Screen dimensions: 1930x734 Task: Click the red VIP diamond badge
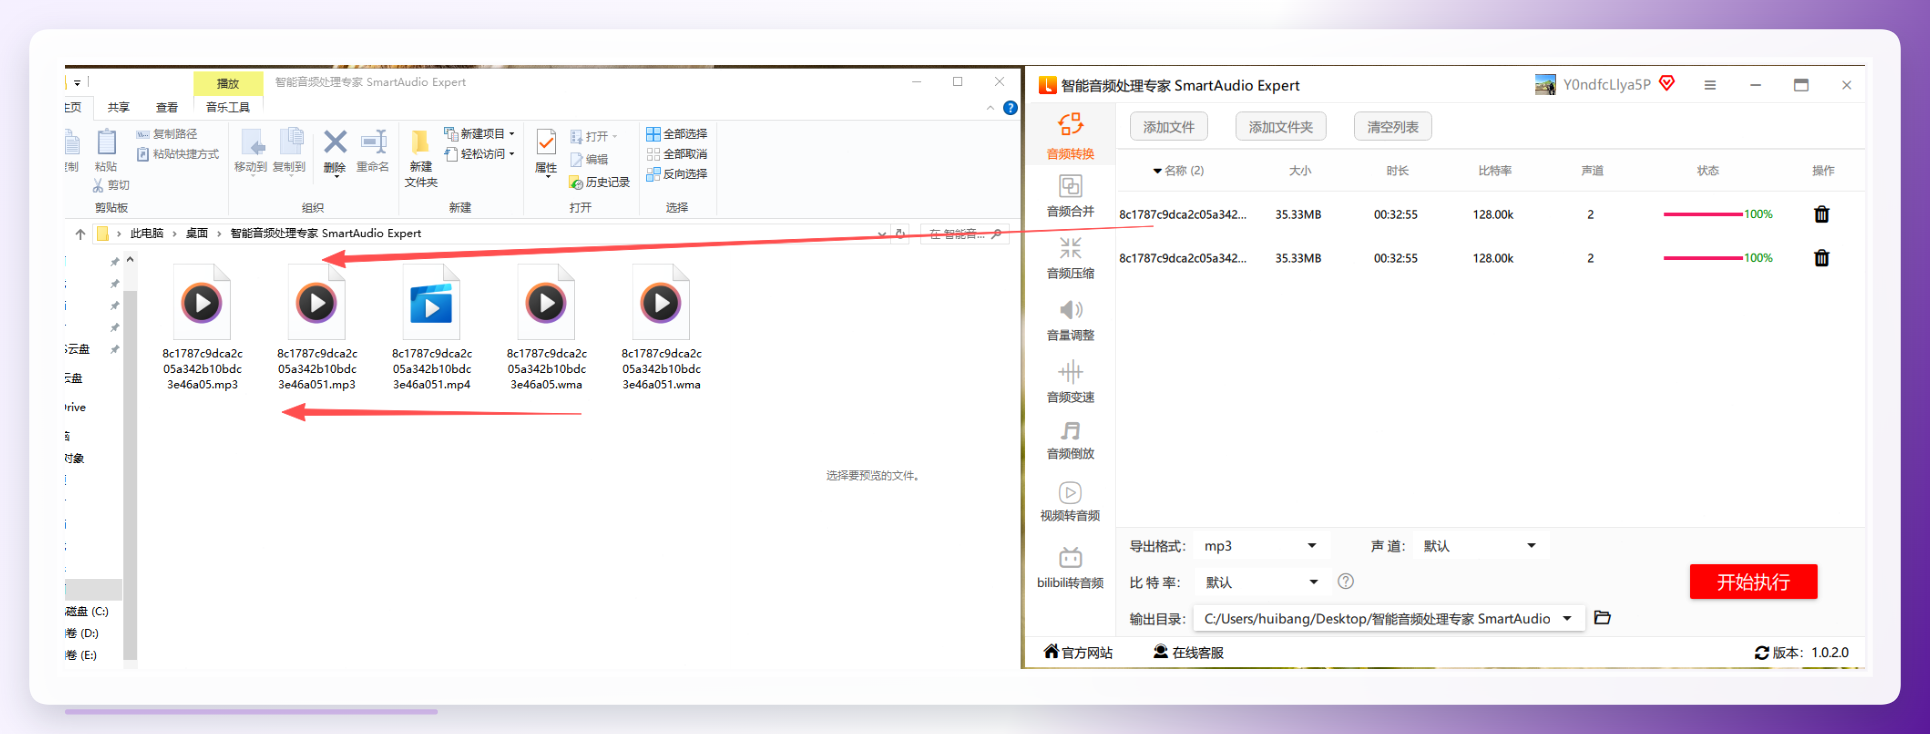point(1667,83)
